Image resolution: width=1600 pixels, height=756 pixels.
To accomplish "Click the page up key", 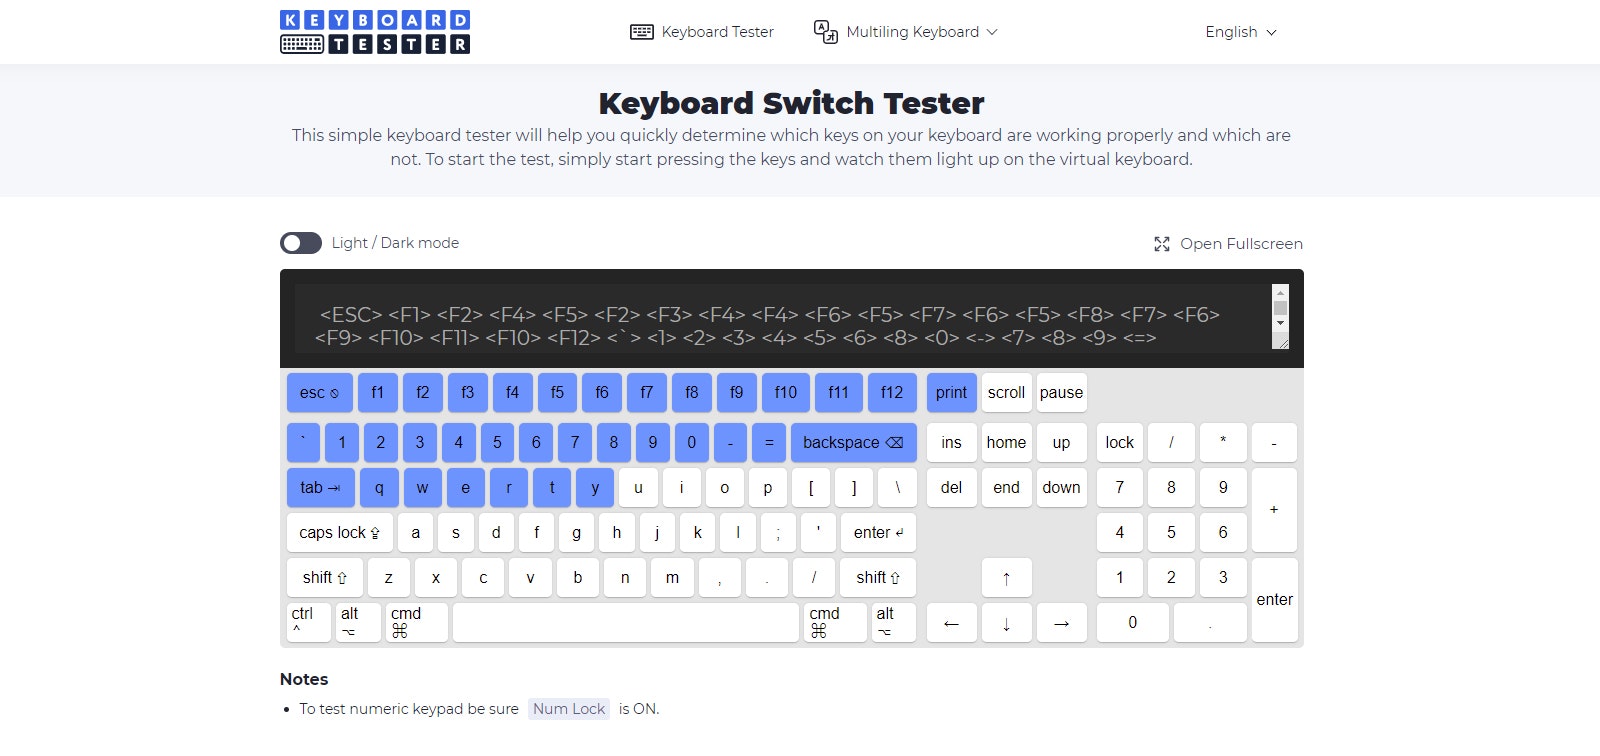I will [1061, 443].
